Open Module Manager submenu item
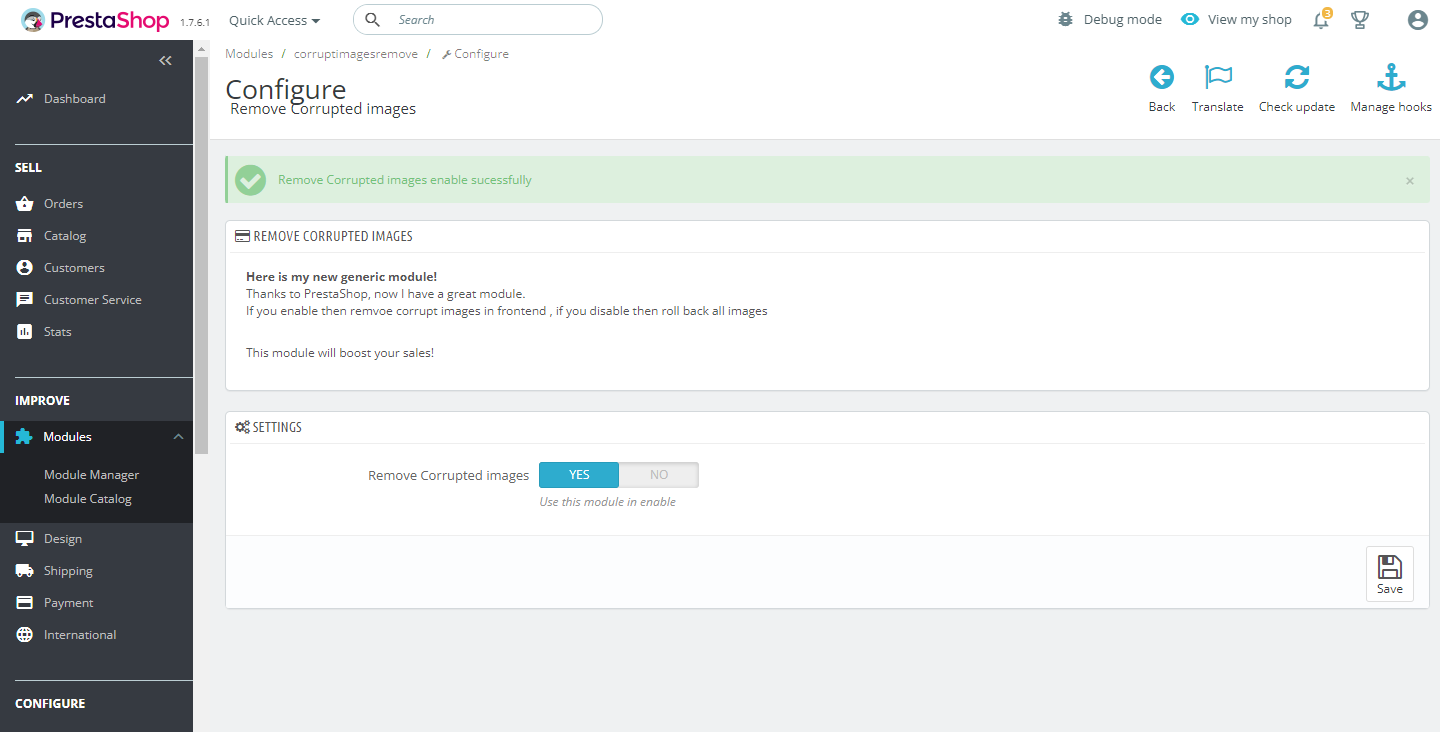 pos(92,475)
